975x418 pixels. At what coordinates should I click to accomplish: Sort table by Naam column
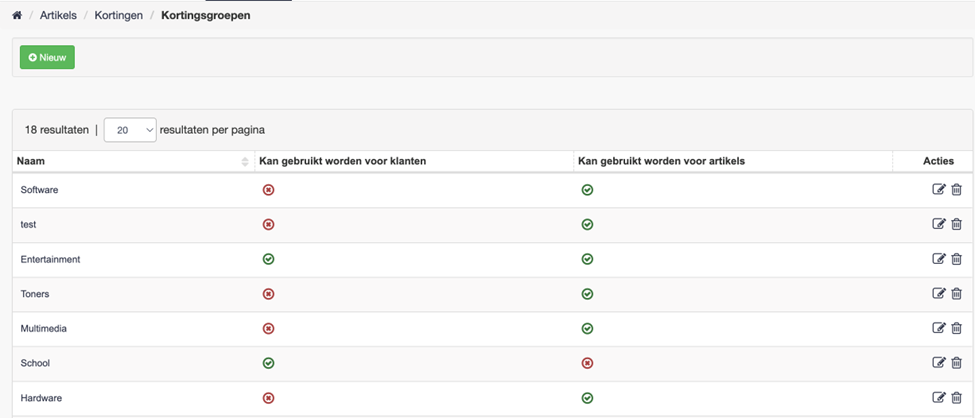coord(133,162)
